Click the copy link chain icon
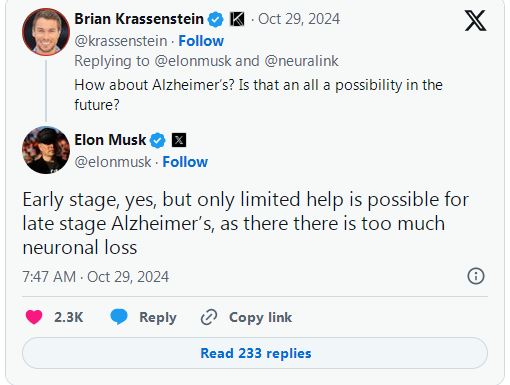Screen dimensions: 510x385 209,317
